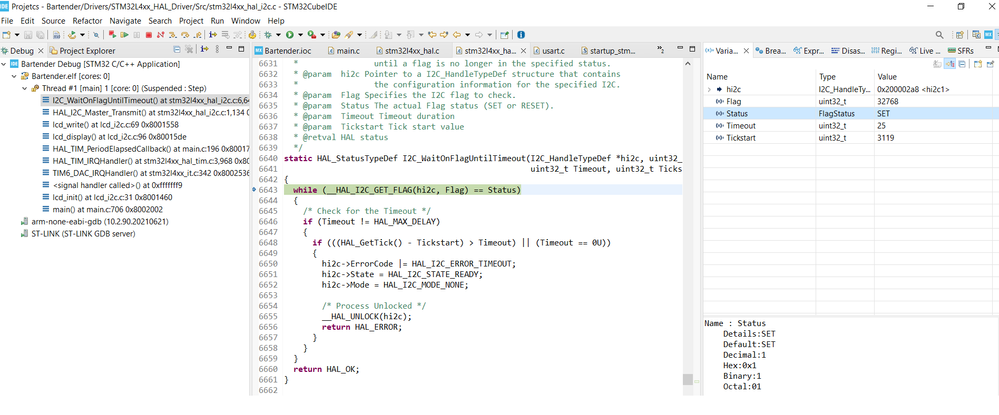Click the Open Perspective icon
This screenshot has height=415, width=999.
pyautogui.click(x=959, y=35)
